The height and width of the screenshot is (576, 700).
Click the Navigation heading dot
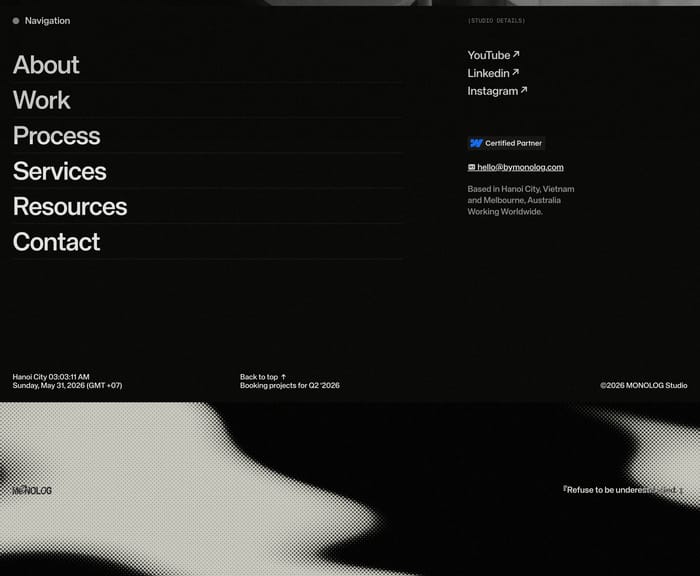[16, 21]
